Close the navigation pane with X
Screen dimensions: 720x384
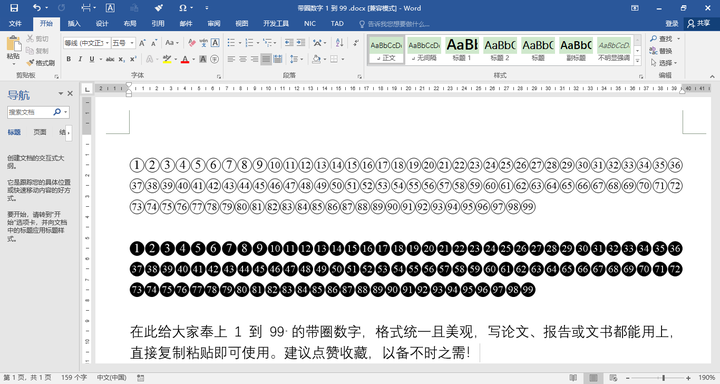(70, 93)
